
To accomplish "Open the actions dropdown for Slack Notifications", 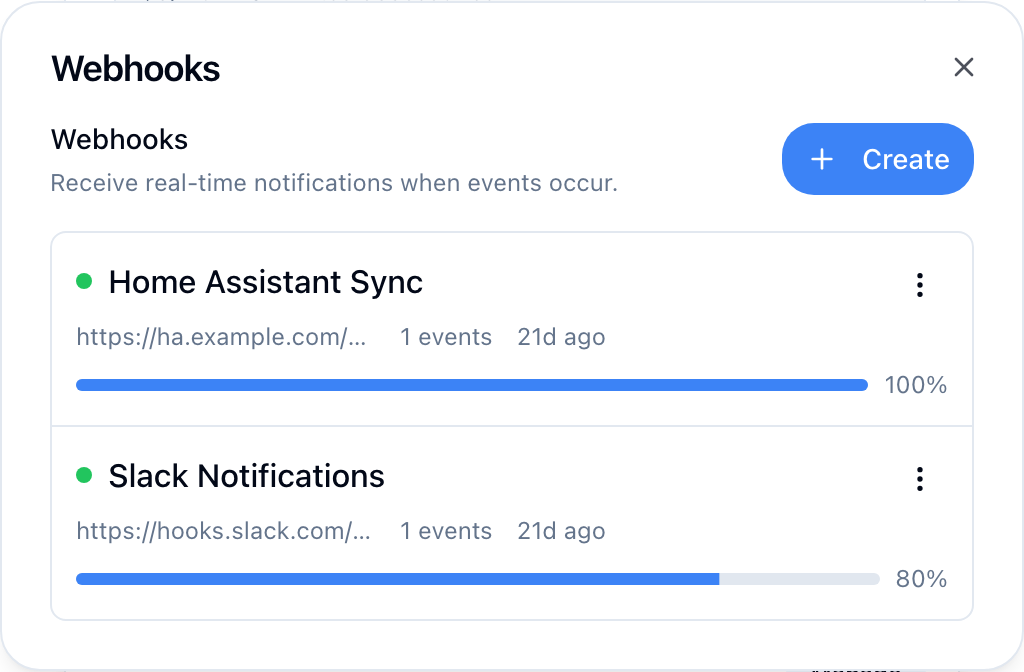I will coord(919,479).
